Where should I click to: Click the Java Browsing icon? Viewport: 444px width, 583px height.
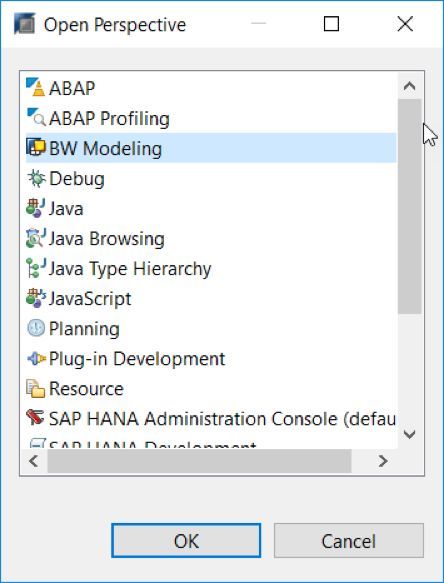click(36, 238)
